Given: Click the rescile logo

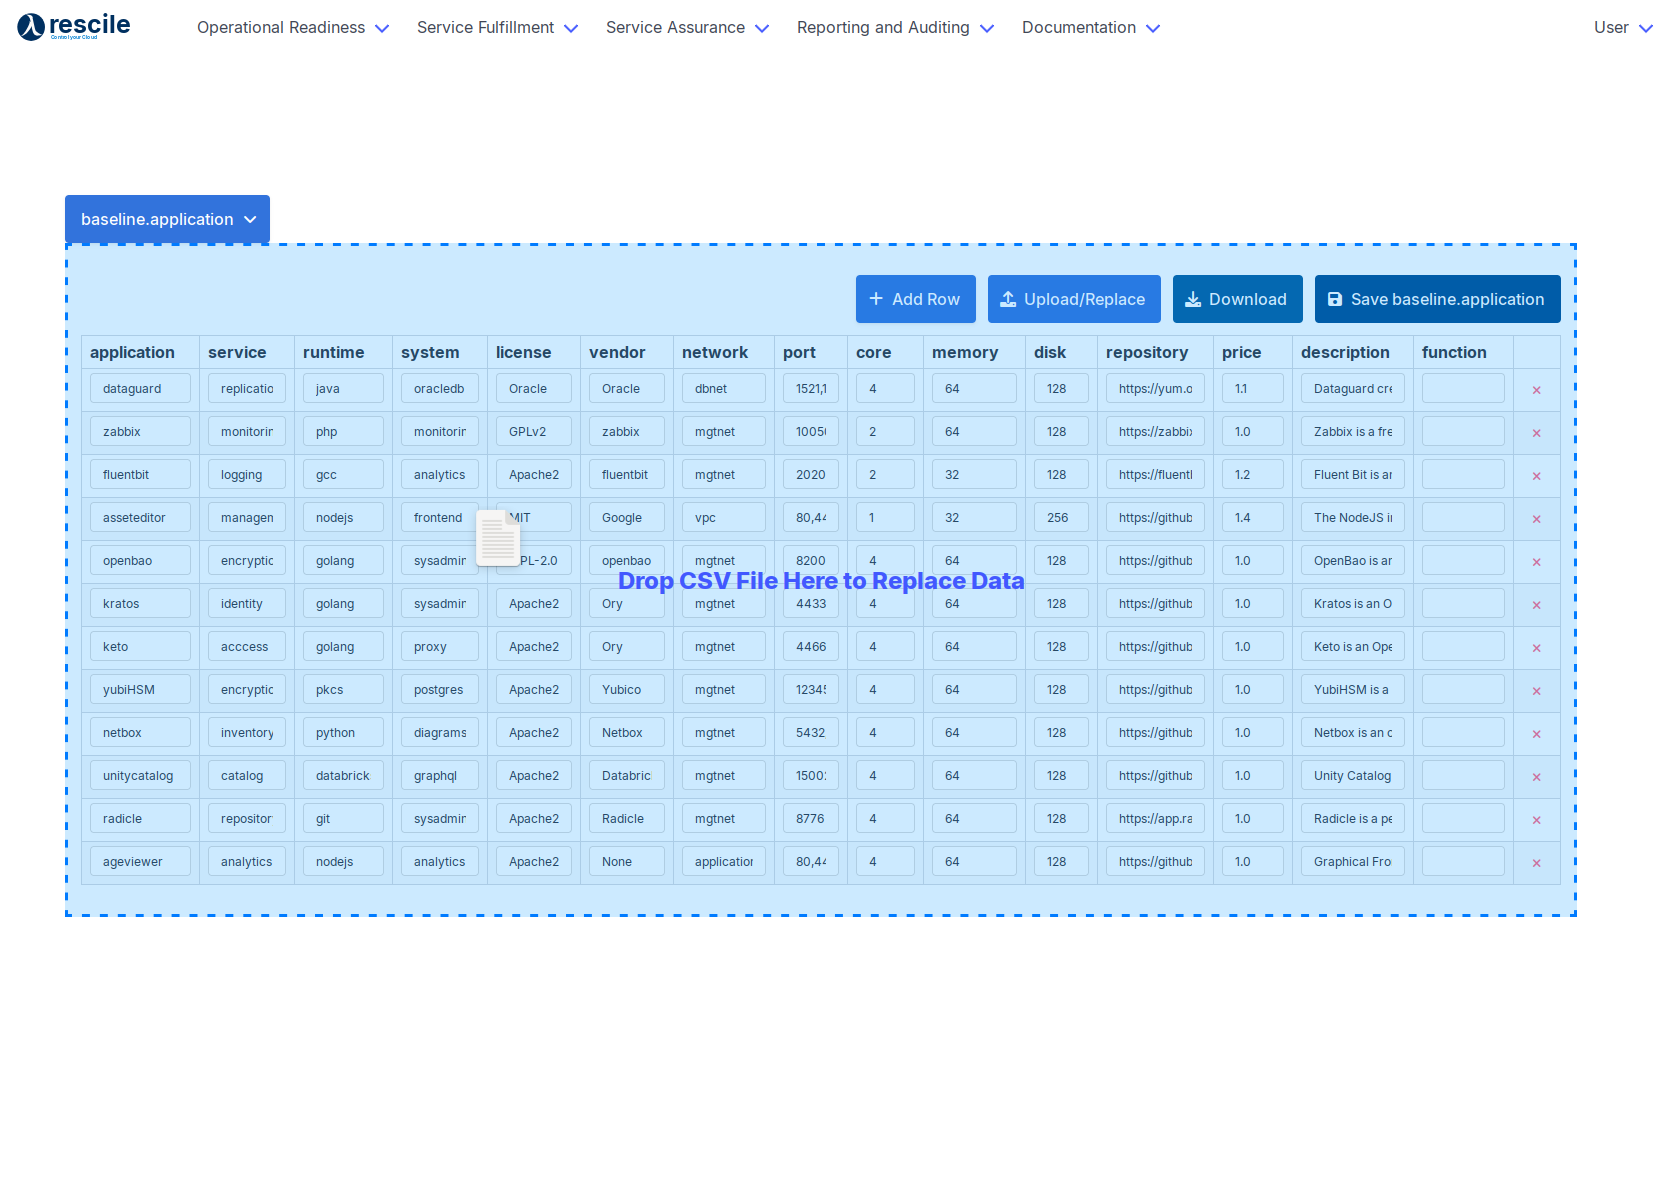Looking at the screenshot, I should 74,26.
